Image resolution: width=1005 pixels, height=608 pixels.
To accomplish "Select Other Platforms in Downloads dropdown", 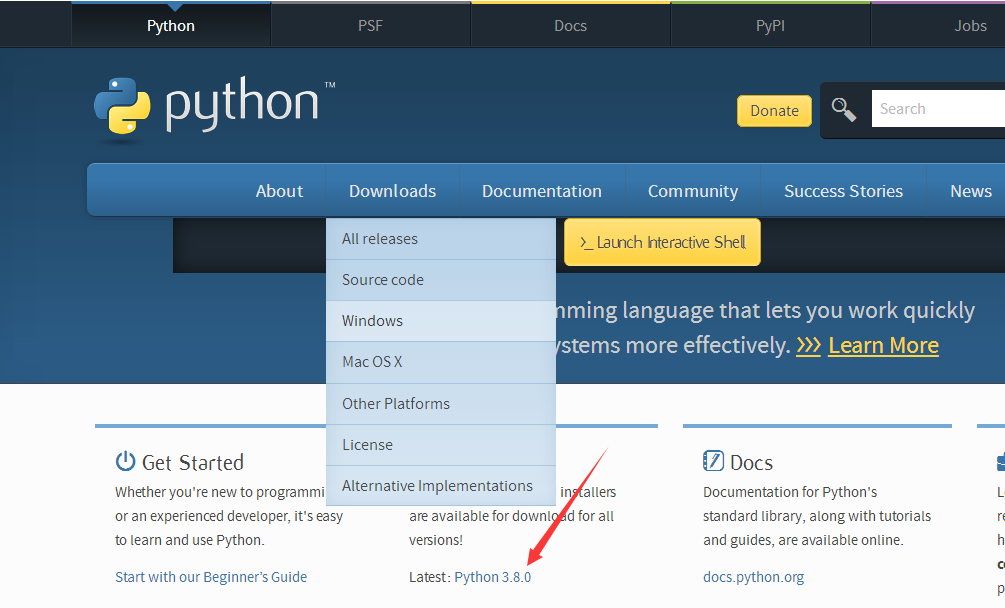I will tap(441, 404).
